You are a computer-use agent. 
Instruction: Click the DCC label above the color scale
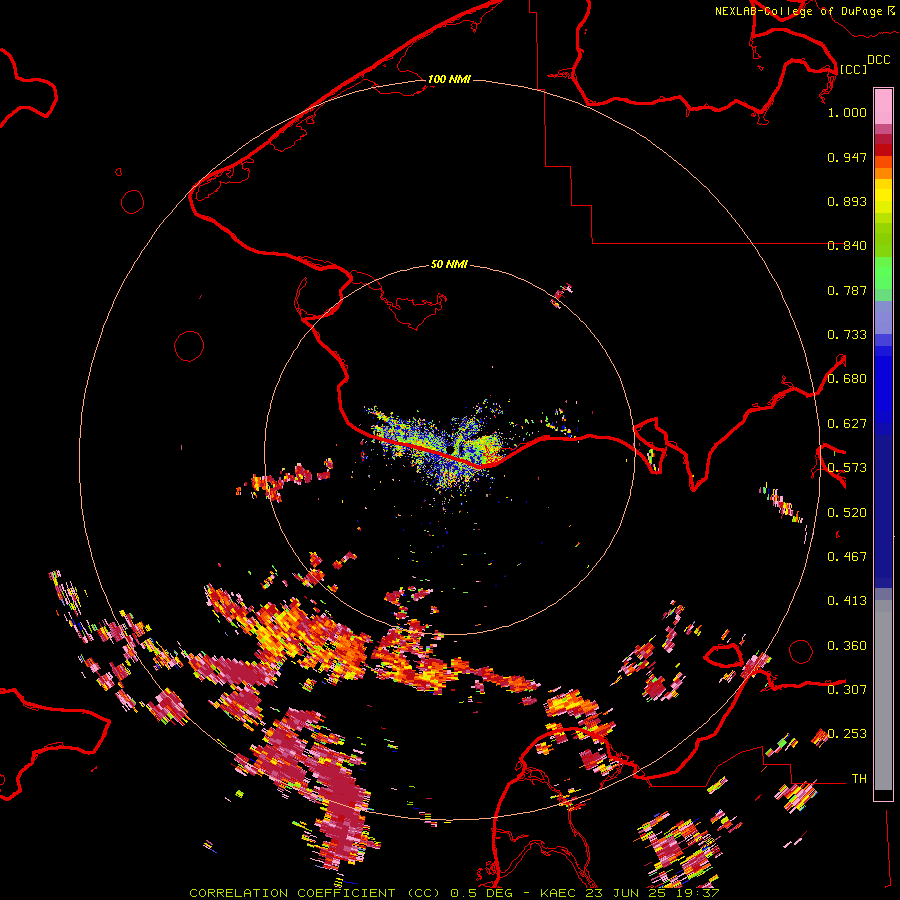[878, 60]
